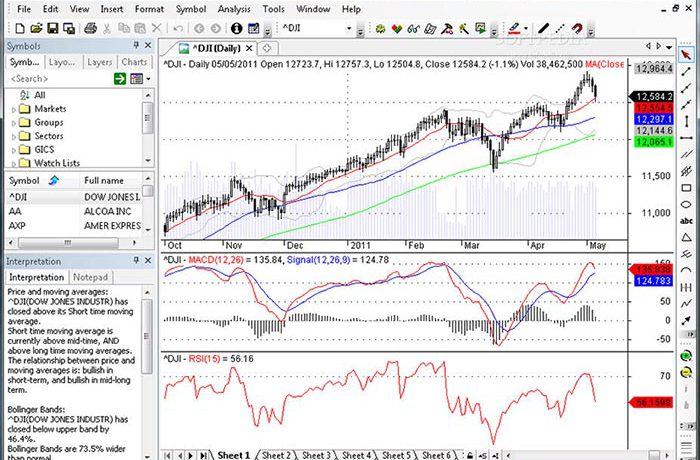Expand the Sectors folder
This screenshot has height=460, width=700.
(x=14, y=137)
